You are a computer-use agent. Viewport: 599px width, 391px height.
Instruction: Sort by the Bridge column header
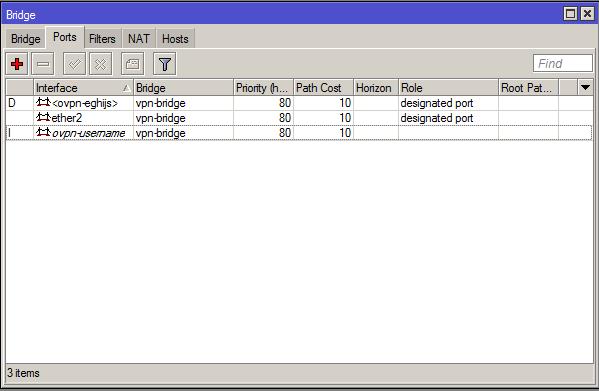tap(183, 88)
